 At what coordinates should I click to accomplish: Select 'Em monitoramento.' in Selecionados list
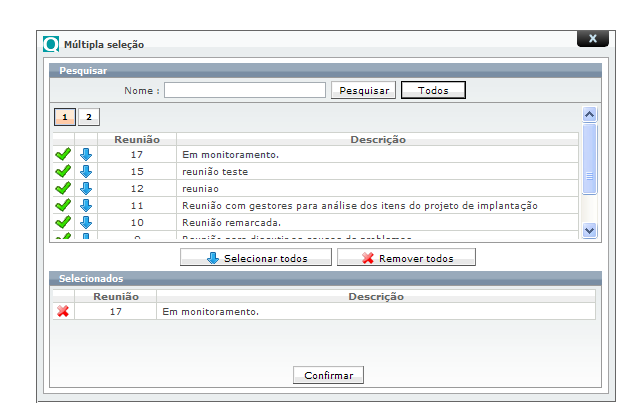tap(376, 311)
